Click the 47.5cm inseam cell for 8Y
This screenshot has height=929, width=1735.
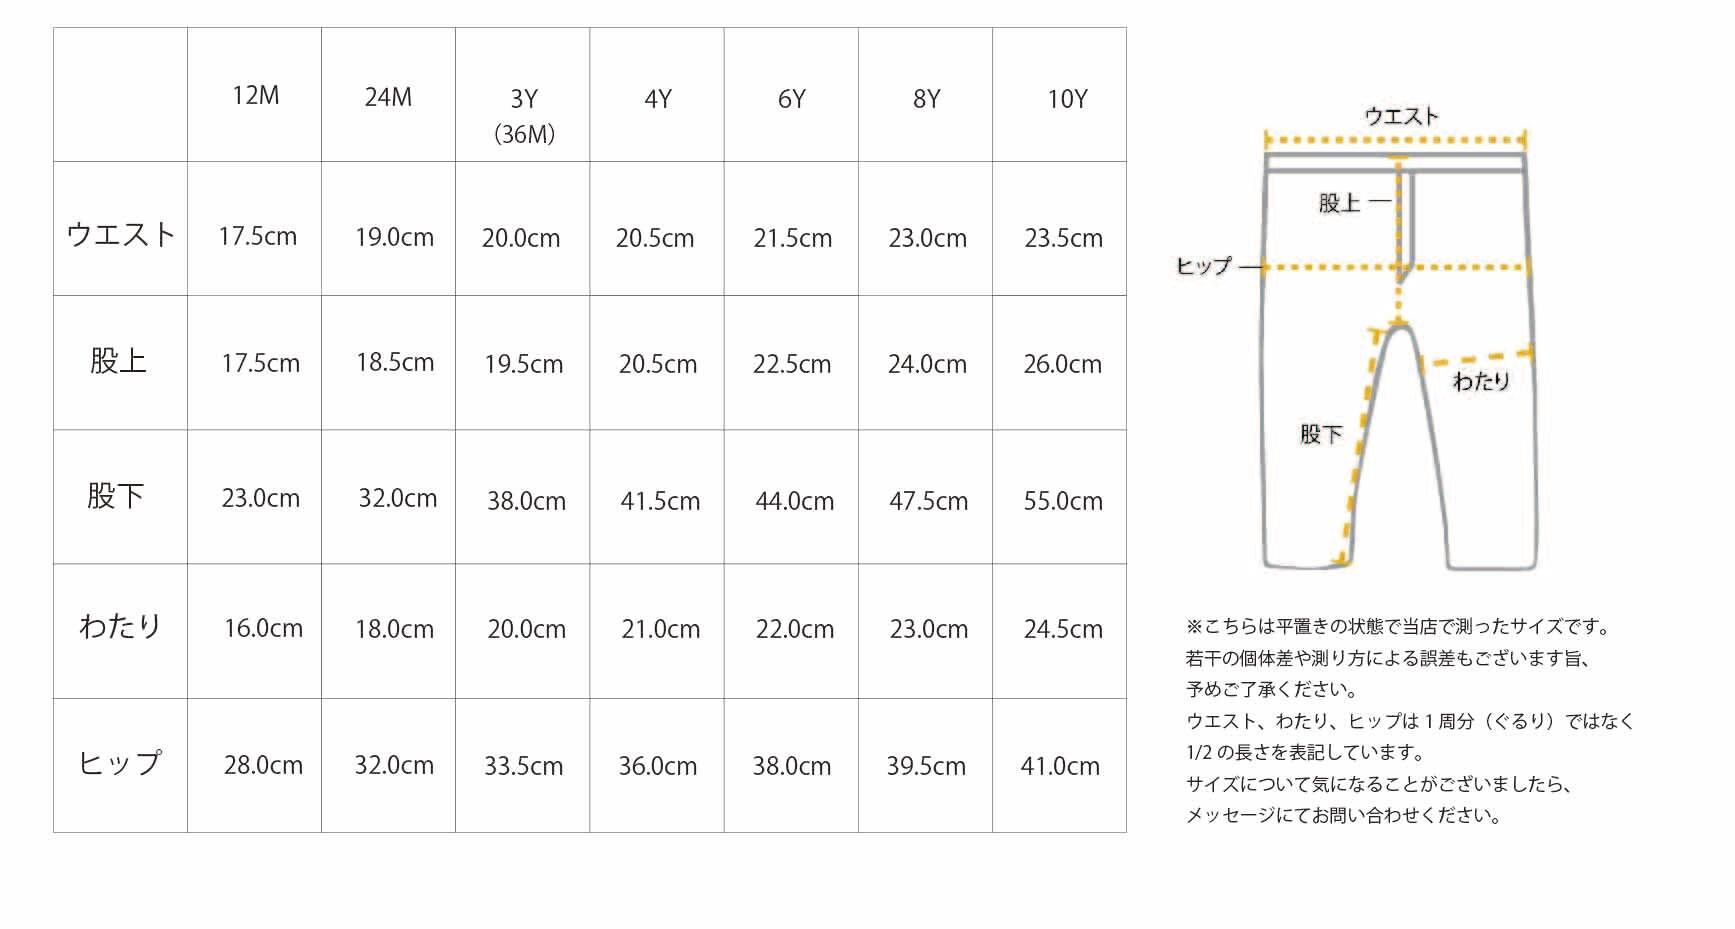click(928, 501)
